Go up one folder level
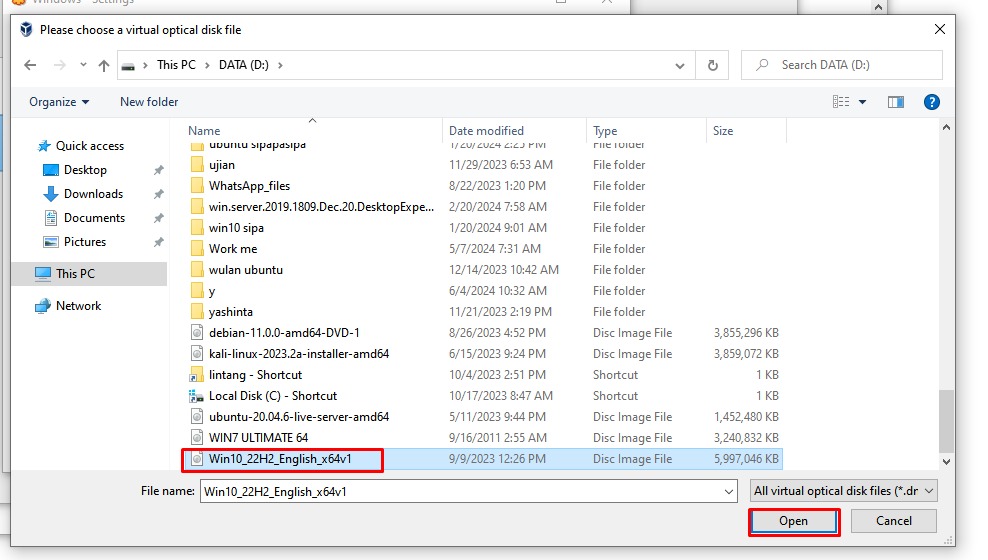988x560 pixels. pyautogui.click(x=104, y=65)
